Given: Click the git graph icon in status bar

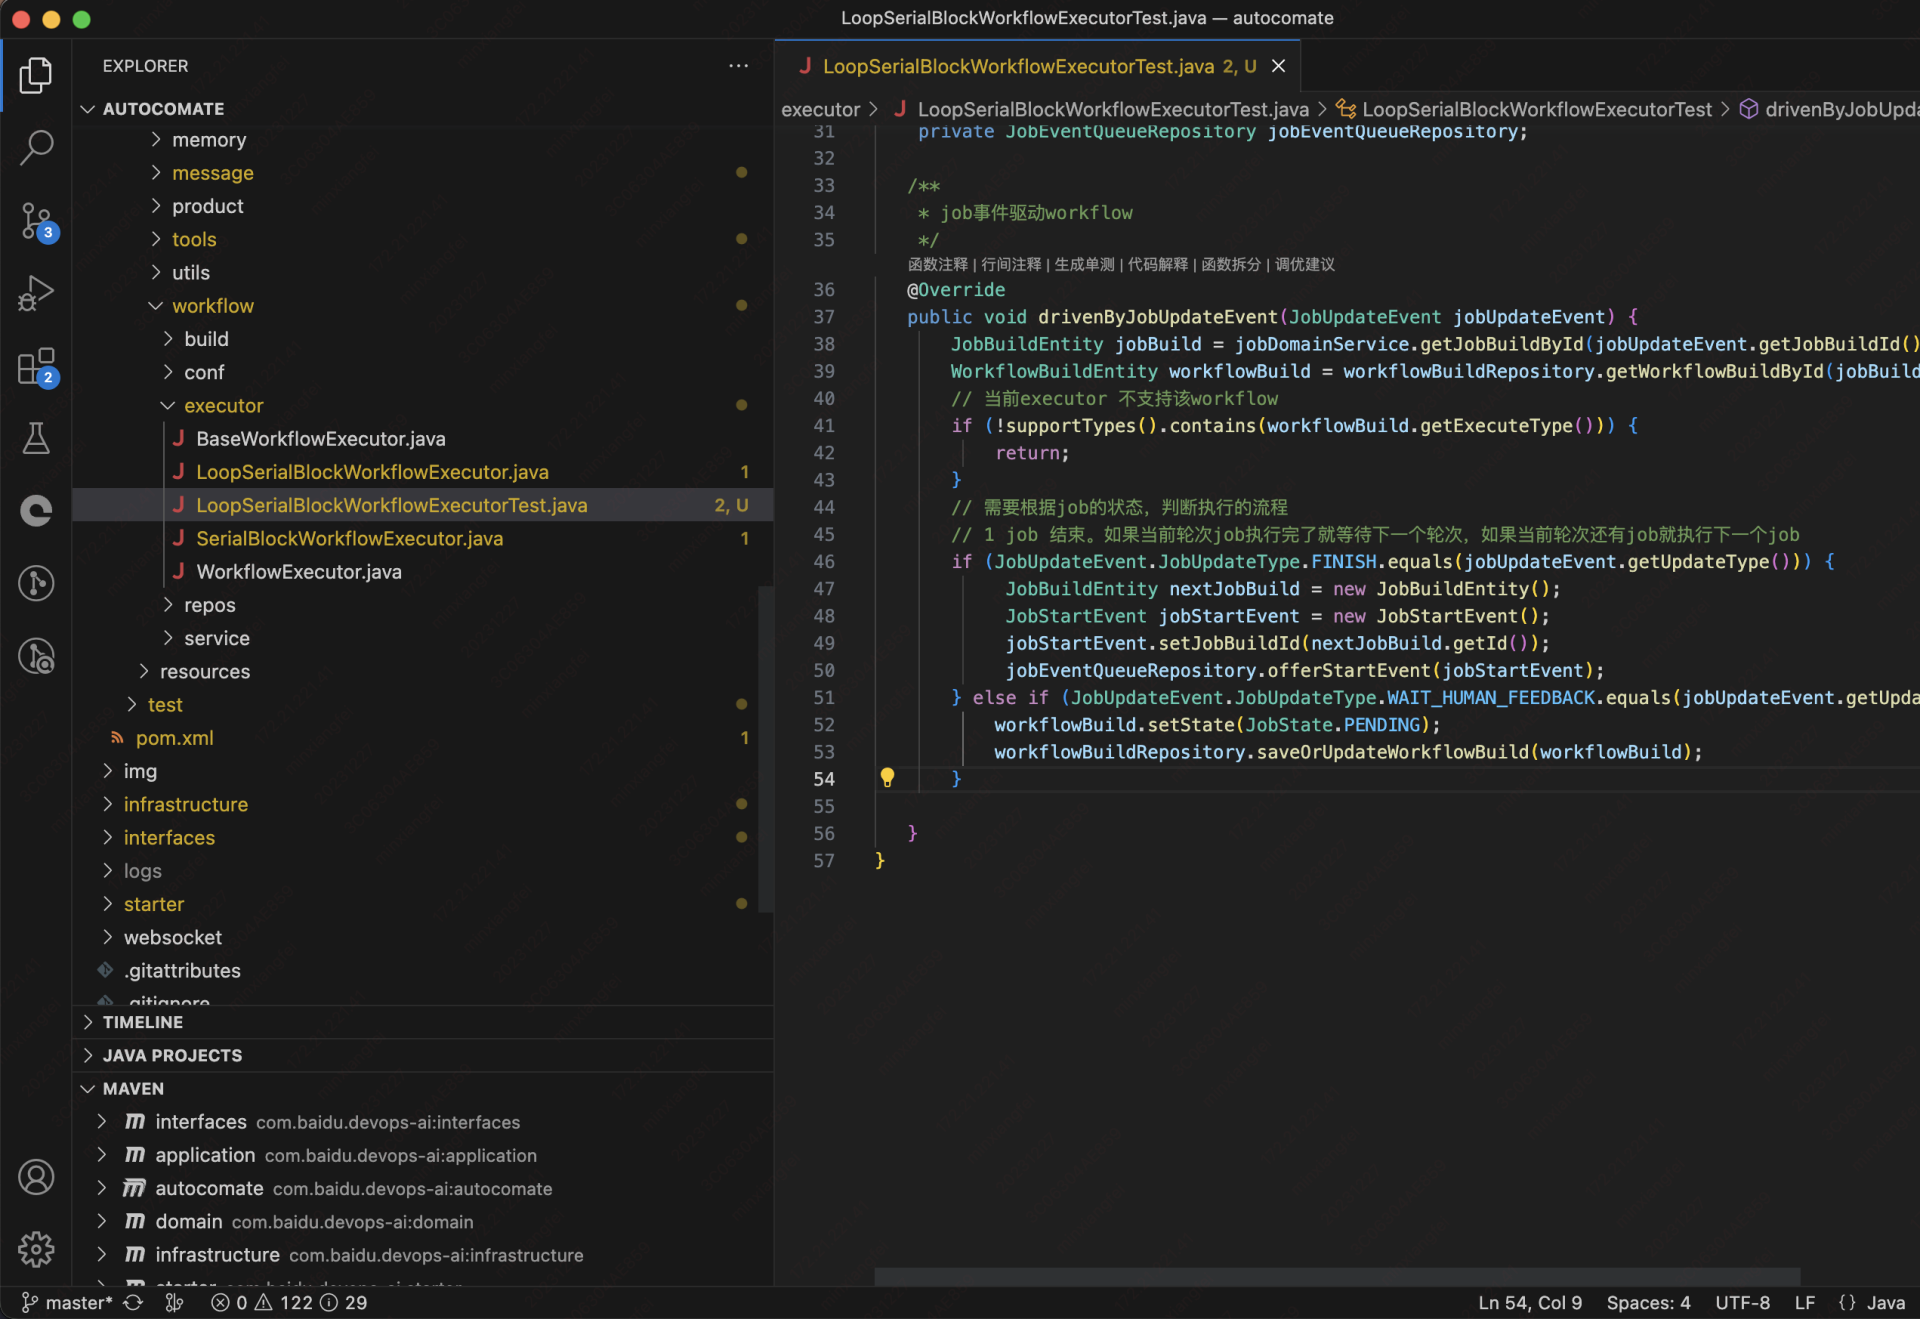Looking at the screenshot, I should tap(174, 1302).
